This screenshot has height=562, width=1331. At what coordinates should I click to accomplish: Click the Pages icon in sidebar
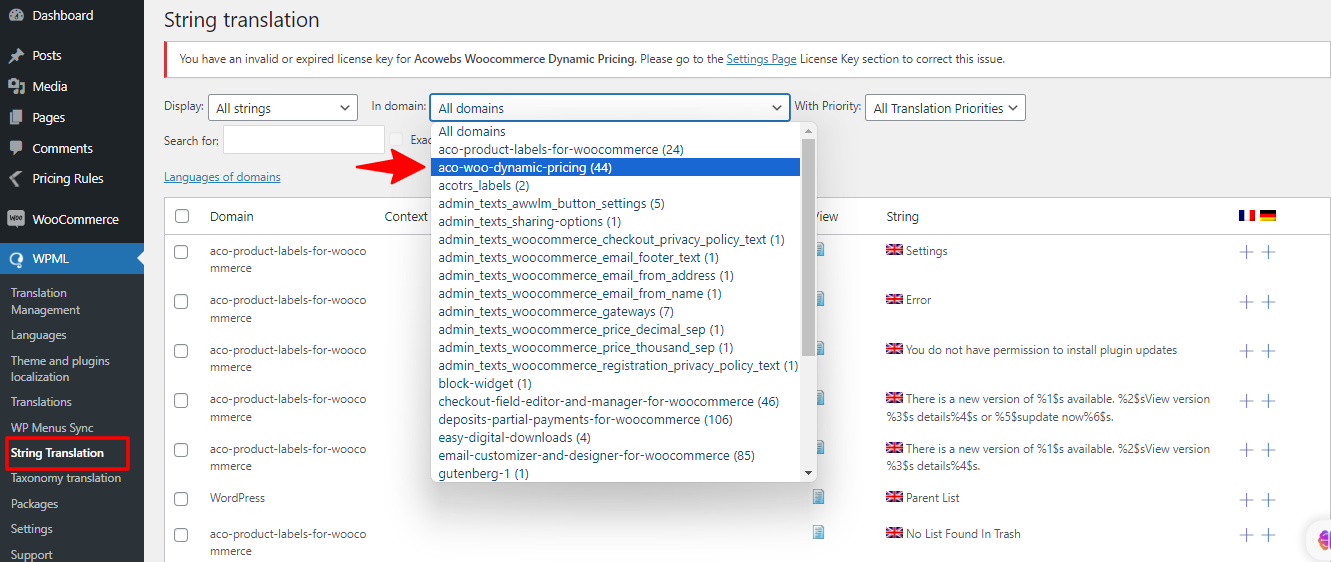(x=16, y=118)
